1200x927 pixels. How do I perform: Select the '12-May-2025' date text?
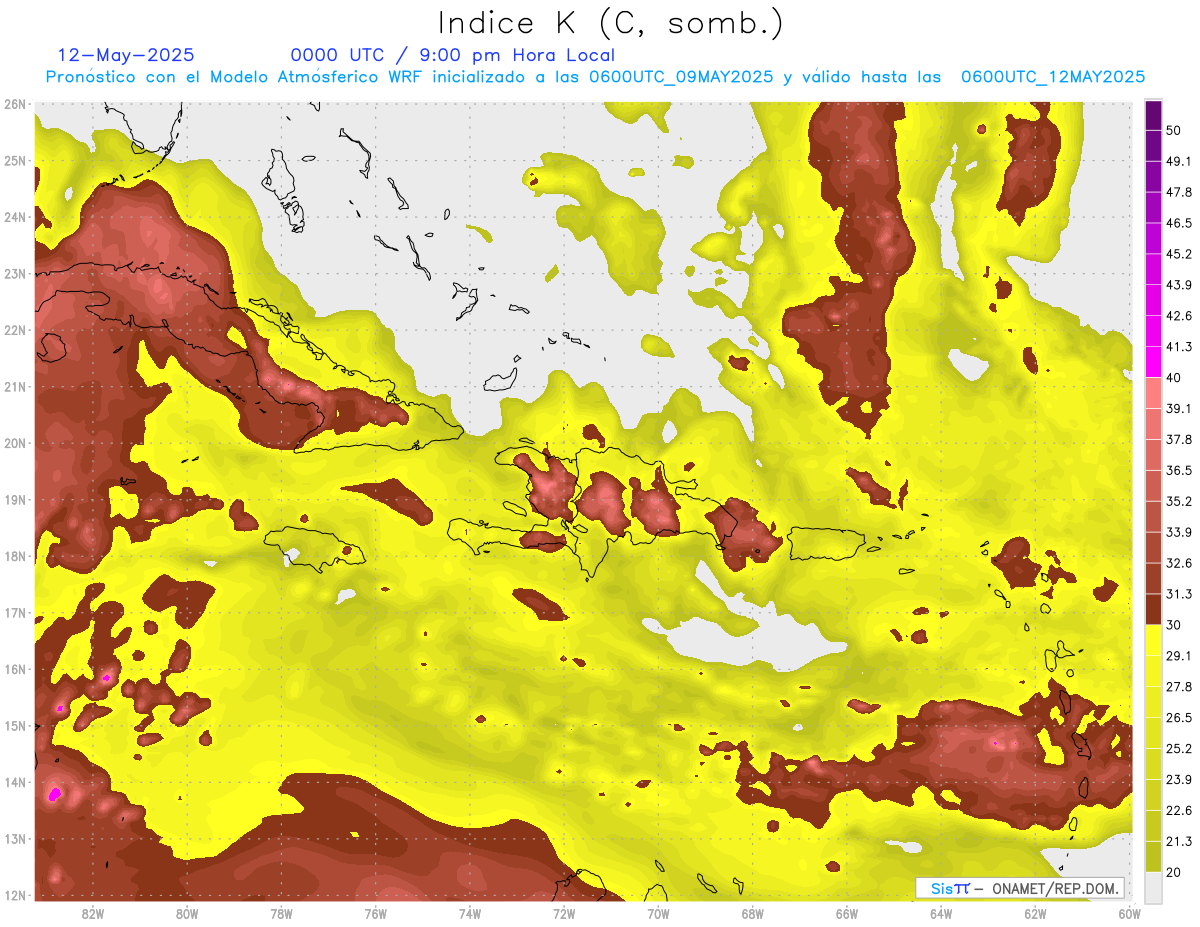pyautogui.click(x=125, y=55)
